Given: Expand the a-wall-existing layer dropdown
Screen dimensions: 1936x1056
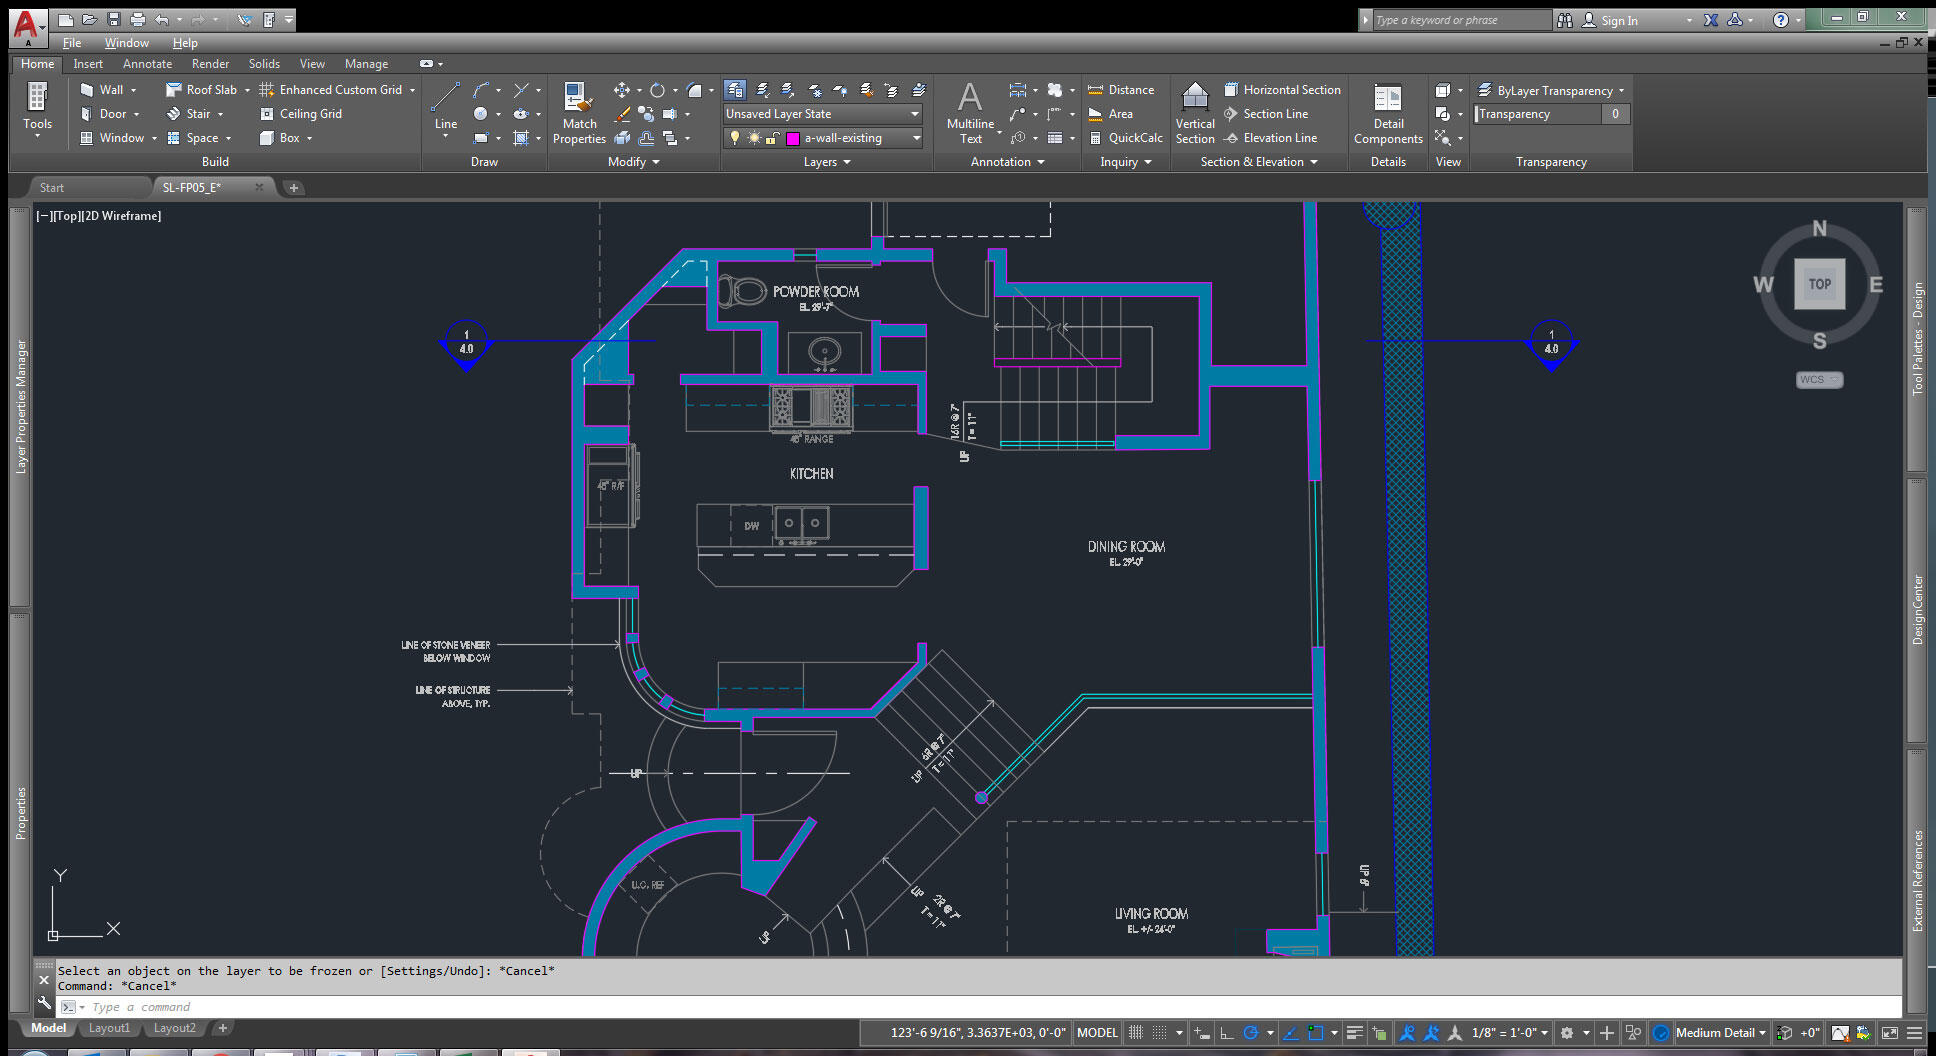Looking at the screenshot, I should [x=915, y=138].
